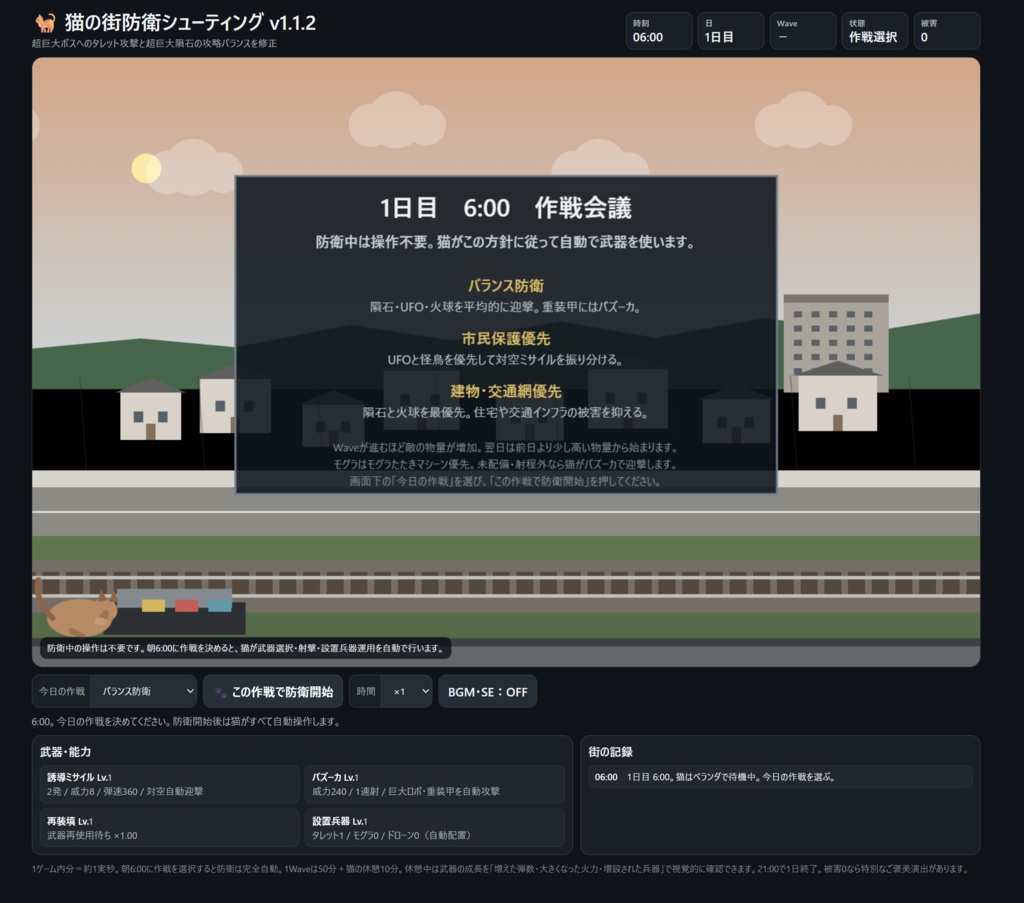Click the small paw icon on the start button
The width and height of the screenshot is (1024, 903).
221,692
